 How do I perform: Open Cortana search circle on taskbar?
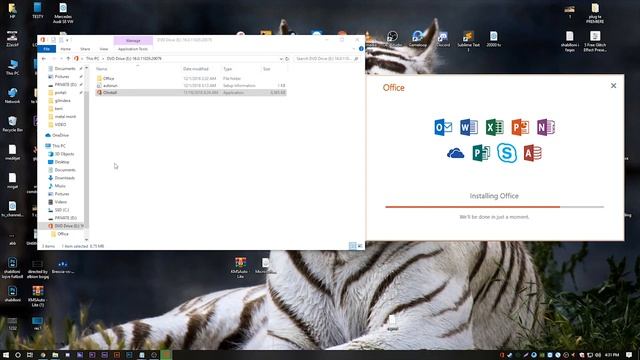tap(18, 355)
